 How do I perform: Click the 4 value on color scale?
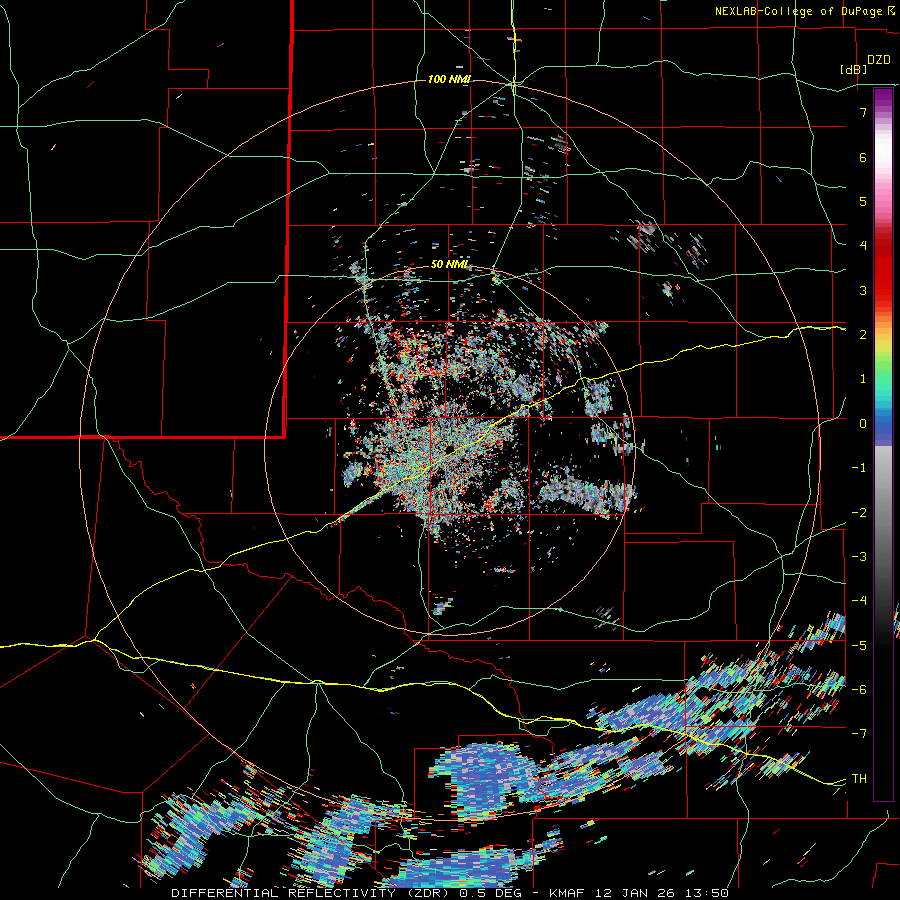pyautogui.click(x=863, y=246)
